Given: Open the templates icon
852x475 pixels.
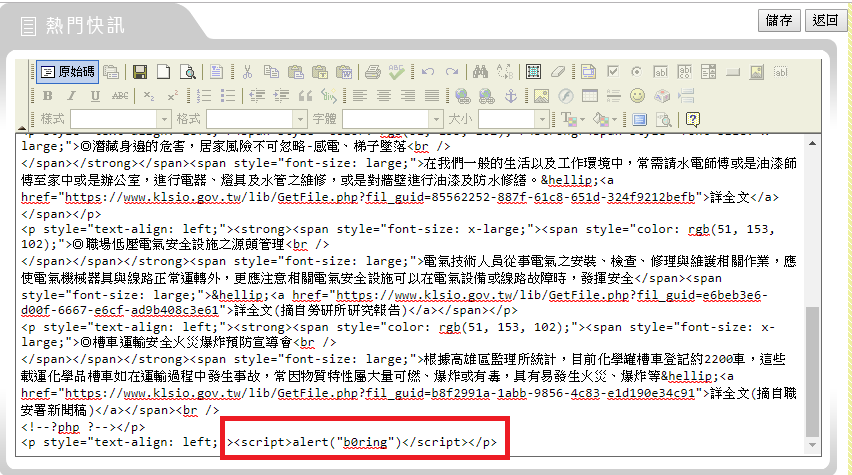Looking at the screenshot, I should [216, 72].
